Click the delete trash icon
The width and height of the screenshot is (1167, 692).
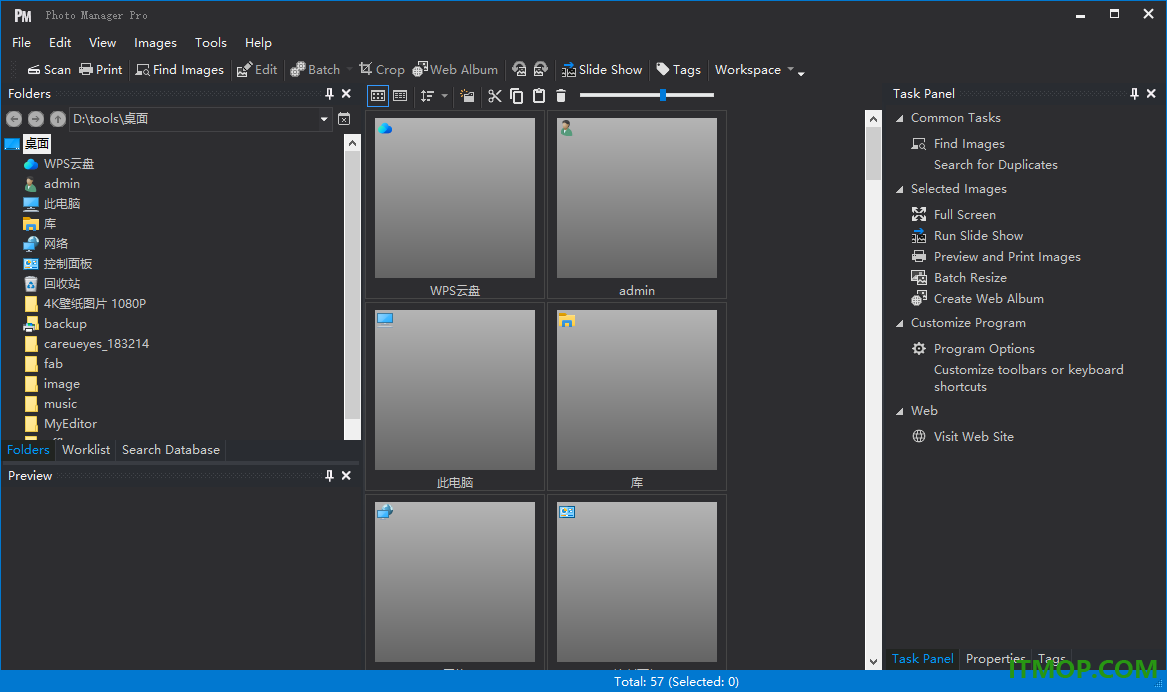[x=561, y=95]
